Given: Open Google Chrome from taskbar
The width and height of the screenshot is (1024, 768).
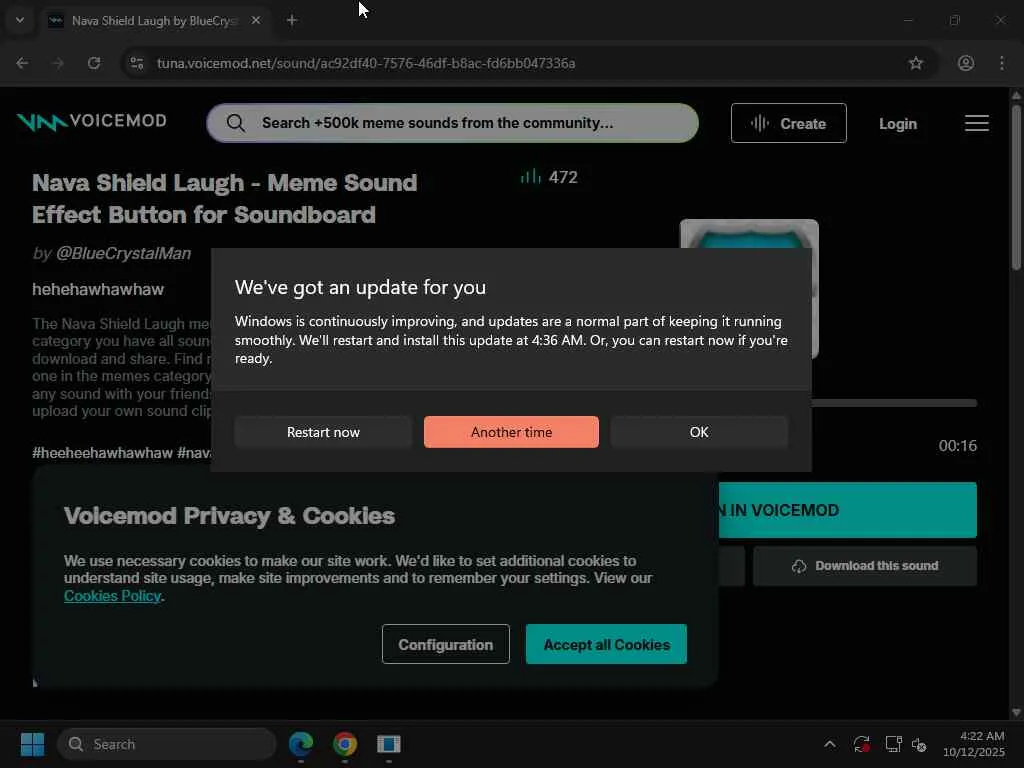Looking at the screenshot, I should [345, 744].
